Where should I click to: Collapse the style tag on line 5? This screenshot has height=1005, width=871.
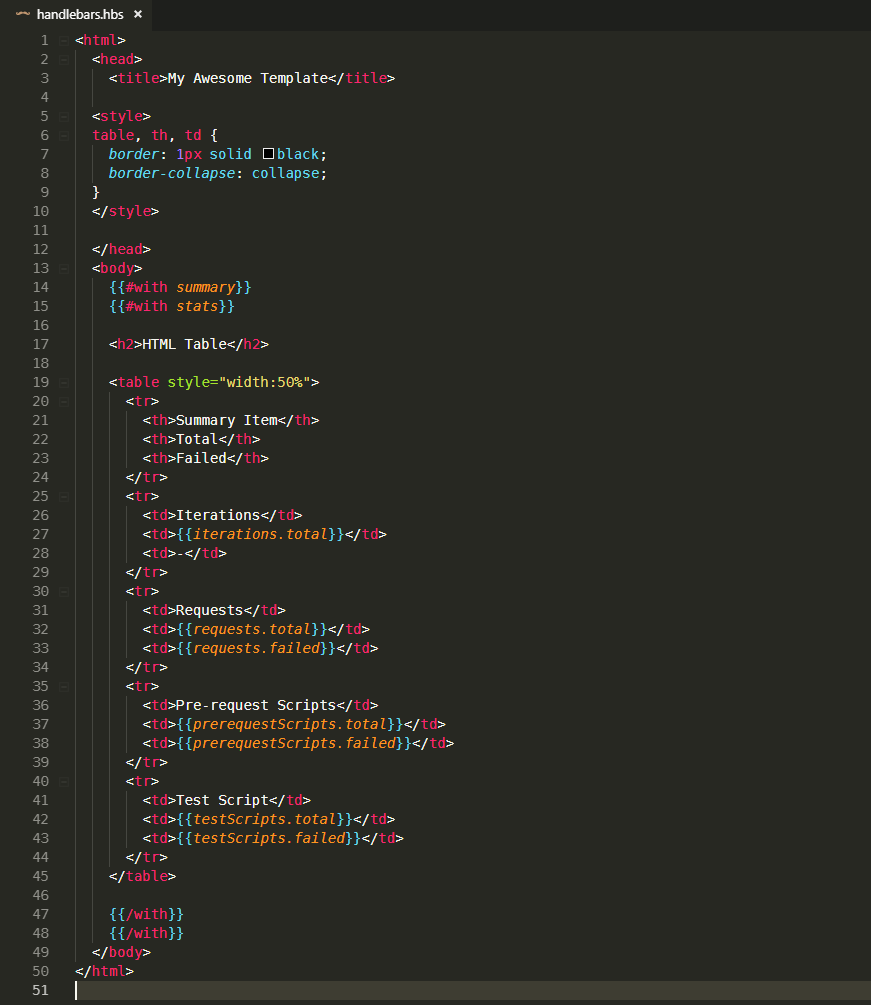pyautogui.click(x=63, y=117)
